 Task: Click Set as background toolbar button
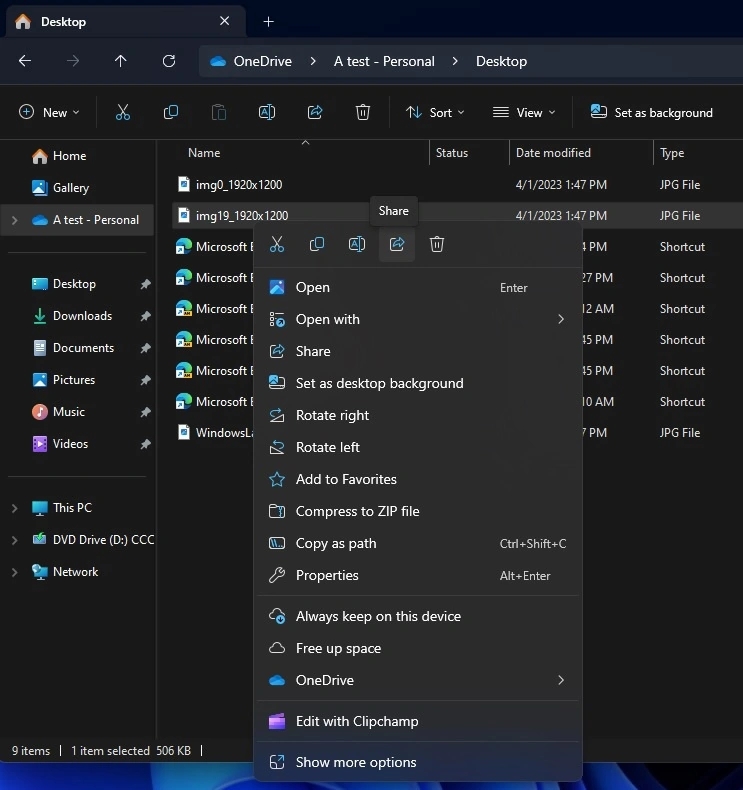click(652, 113)
